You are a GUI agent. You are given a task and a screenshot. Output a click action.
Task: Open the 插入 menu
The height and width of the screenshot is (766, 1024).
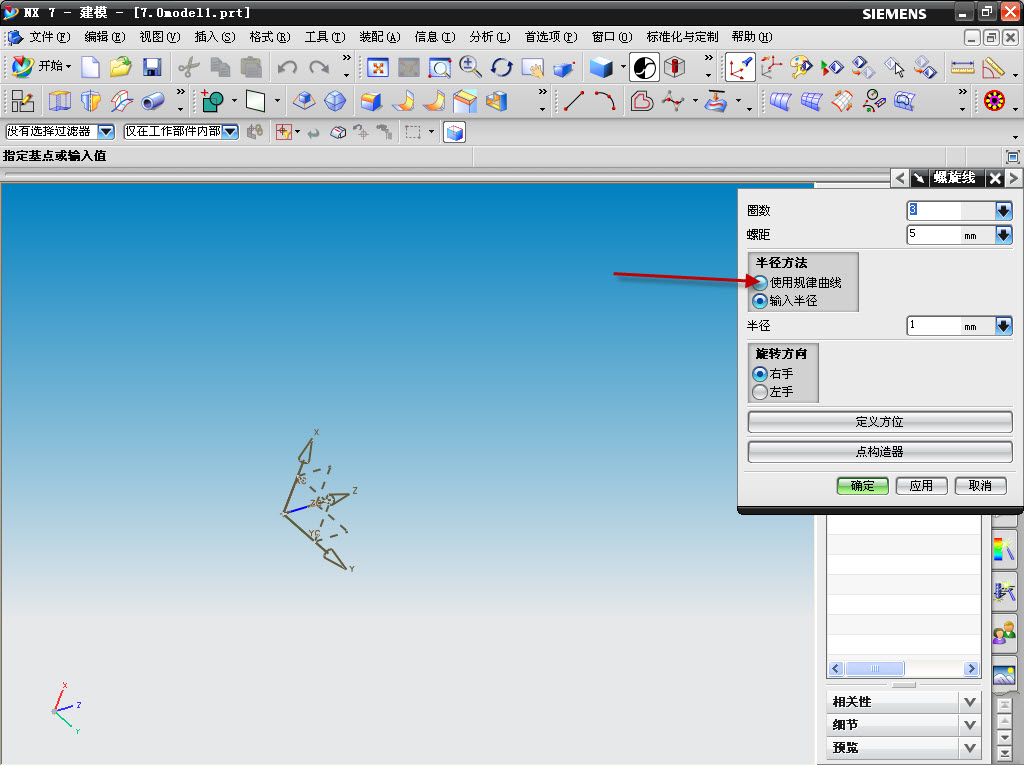[215, 37]
